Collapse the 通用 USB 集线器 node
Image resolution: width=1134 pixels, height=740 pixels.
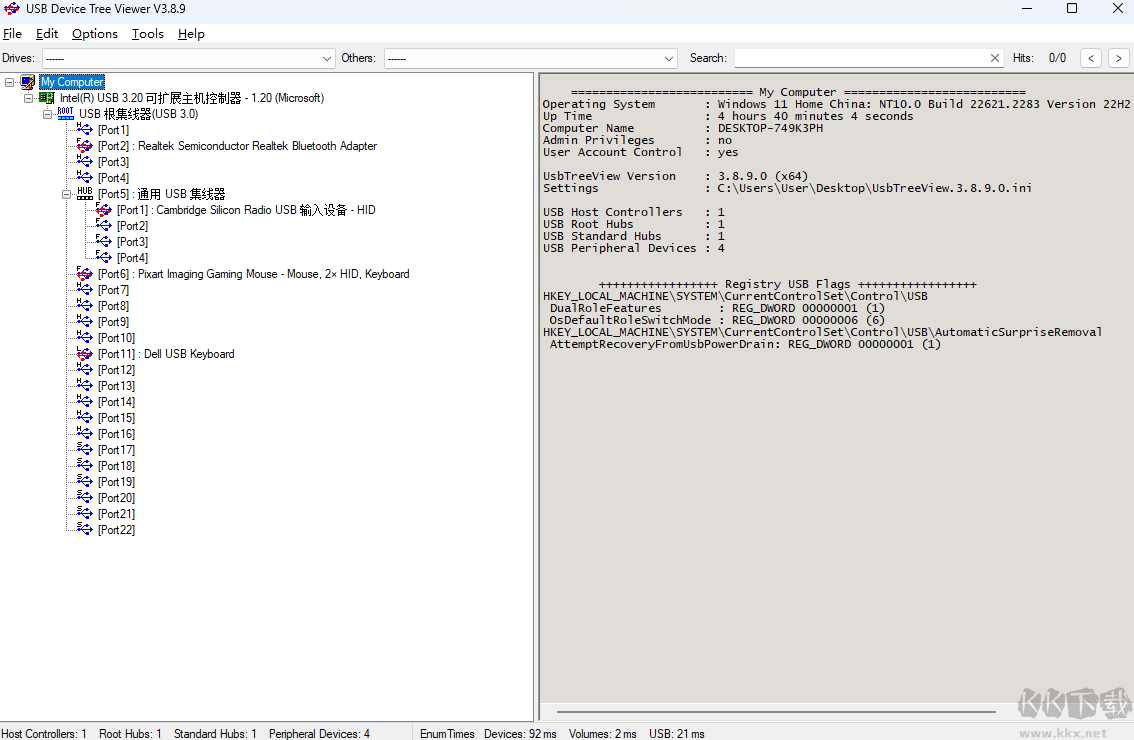[66, 193]
